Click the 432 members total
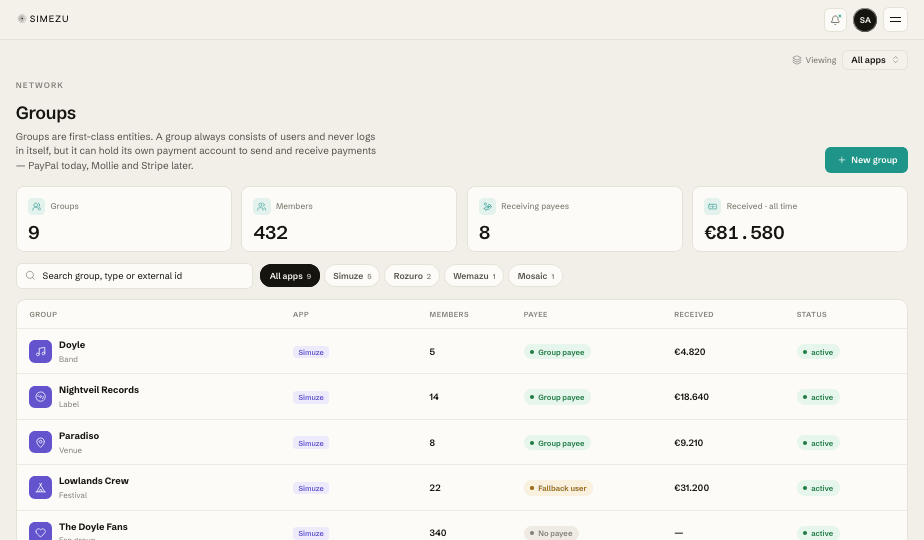 click(270, 232)
